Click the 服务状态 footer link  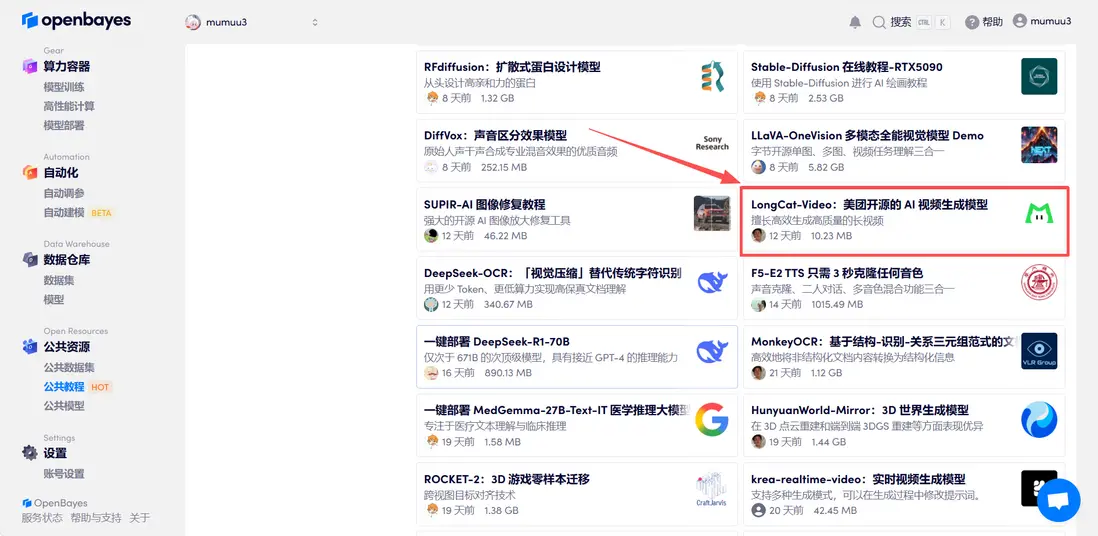click(42, 518)
